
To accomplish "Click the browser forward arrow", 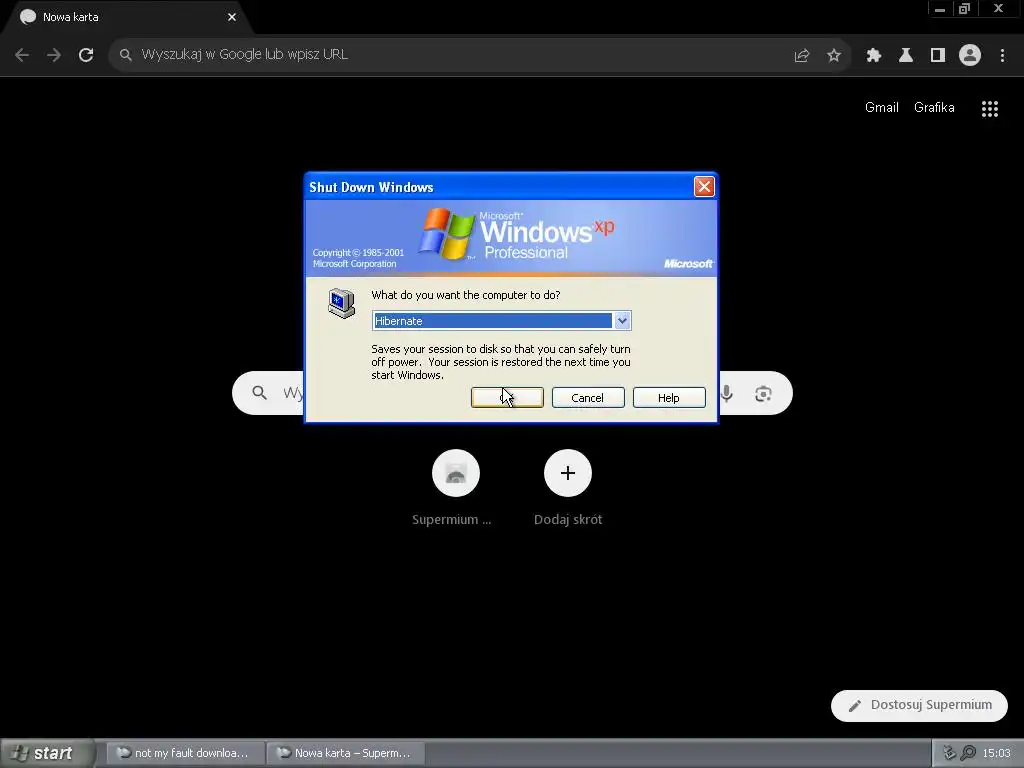I will 54,55.
